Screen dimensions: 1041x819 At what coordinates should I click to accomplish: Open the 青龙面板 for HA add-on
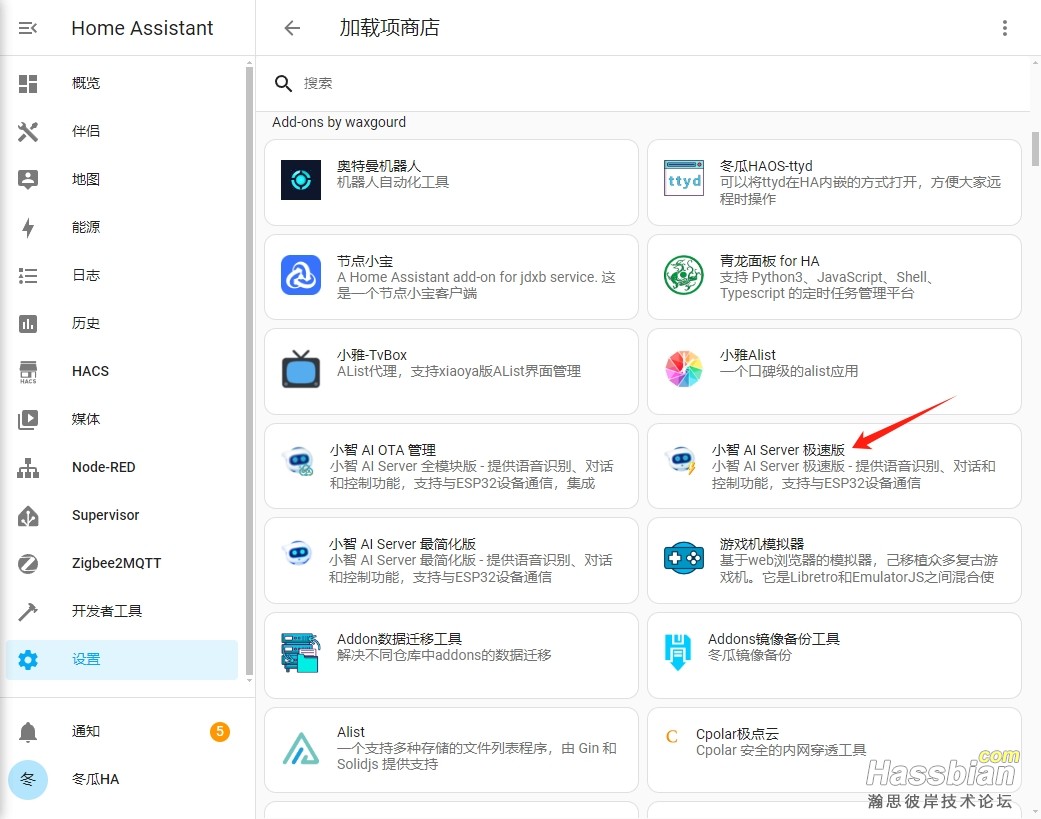point(834,277)
